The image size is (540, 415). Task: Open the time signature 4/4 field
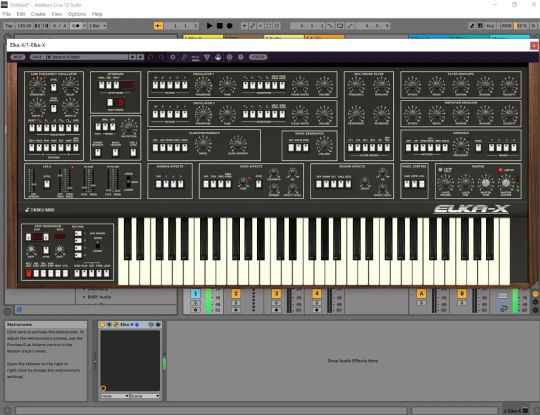coord(59,26)
